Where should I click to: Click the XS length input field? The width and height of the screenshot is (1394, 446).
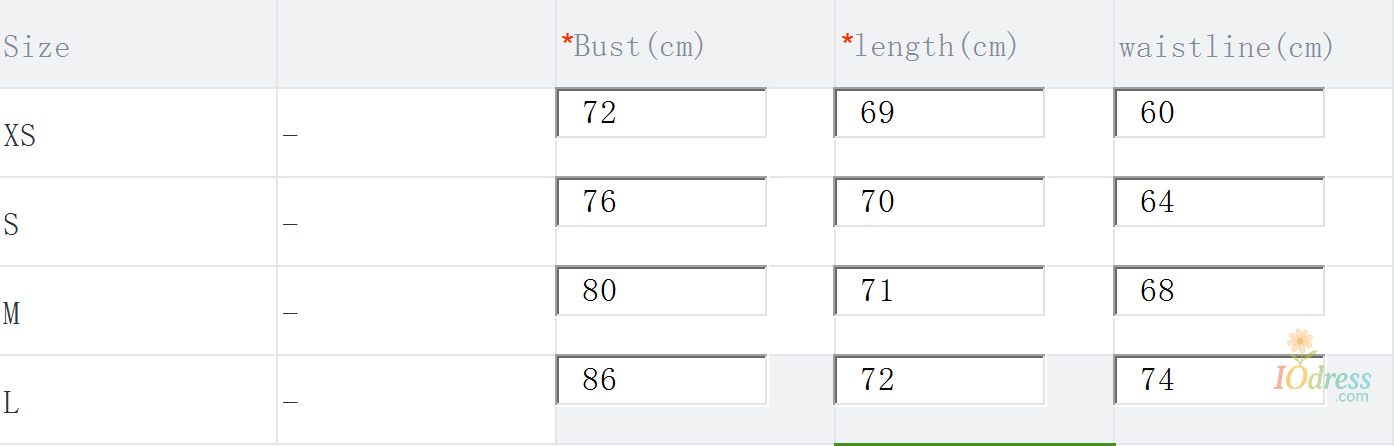coord(939,113)
